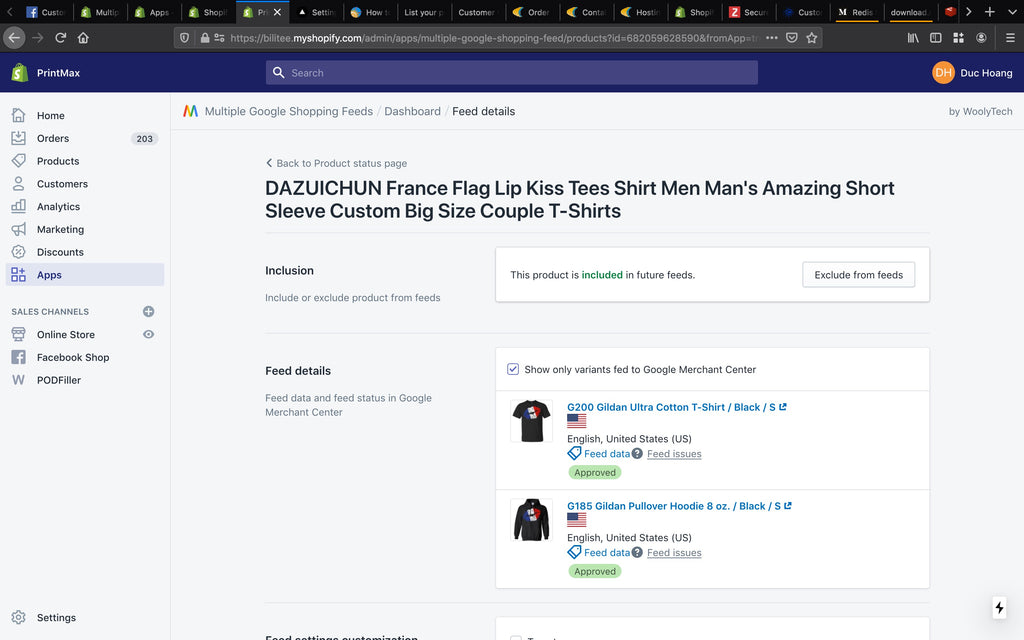Open the G200 Gildan Ultra Cotton T-Shirt link
Viewport: 1024px width, 640px height.
671,407
